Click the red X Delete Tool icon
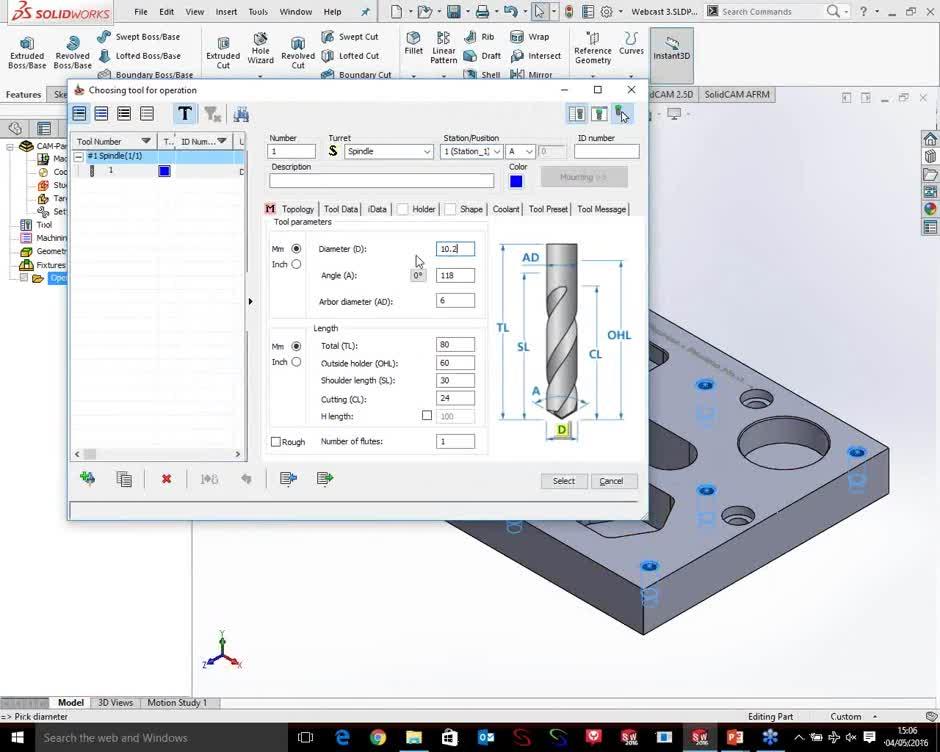 pos(167,478)
